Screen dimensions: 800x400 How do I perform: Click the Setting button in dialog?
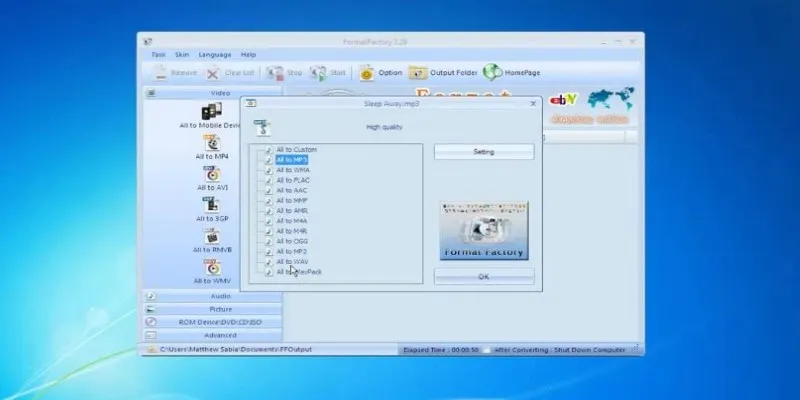point(484,152)
